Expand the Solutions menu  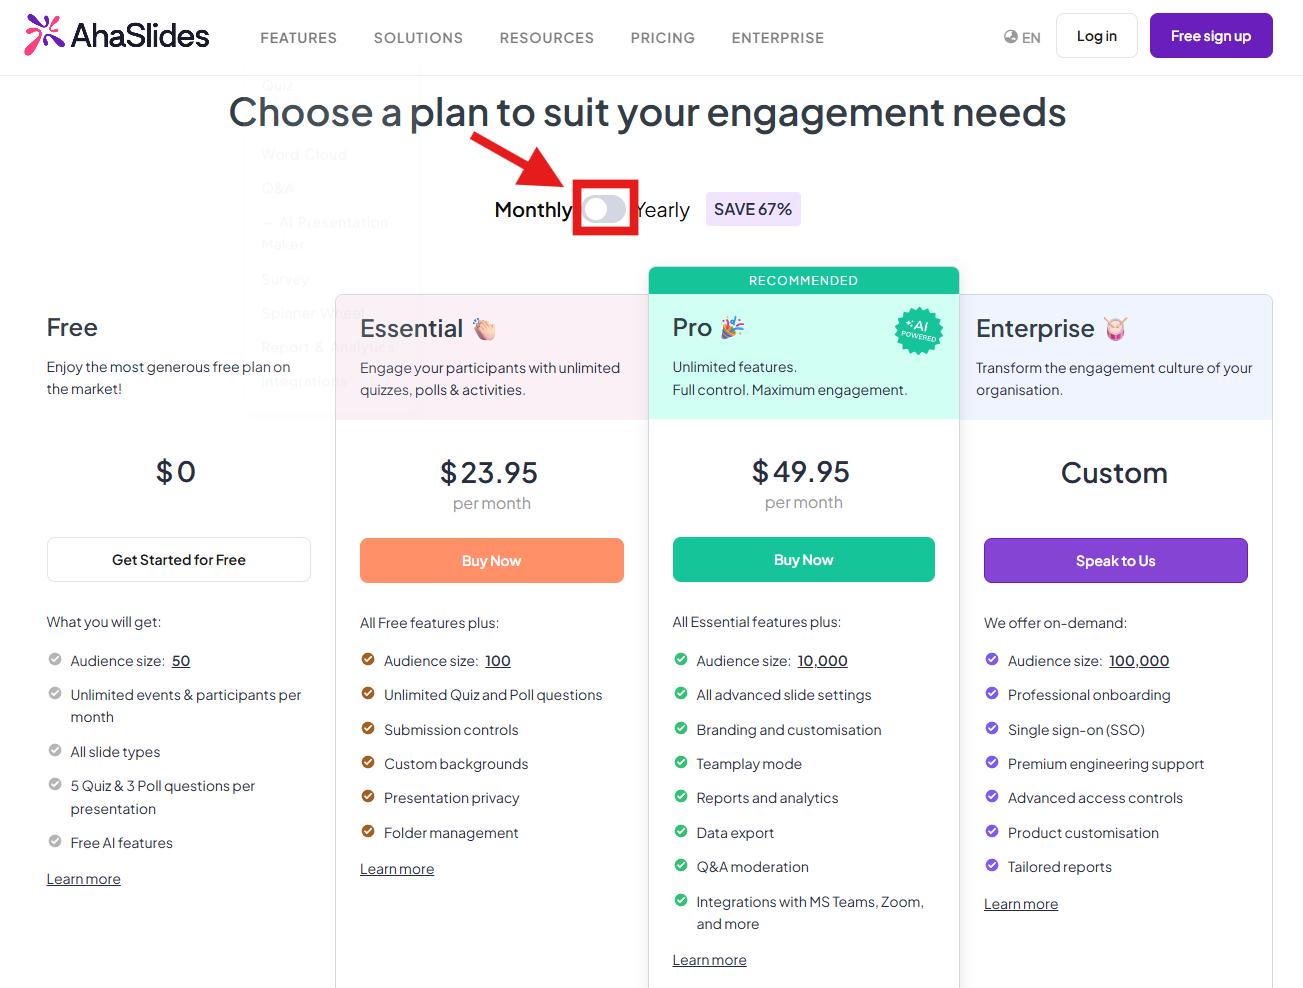tap(418, 38)
